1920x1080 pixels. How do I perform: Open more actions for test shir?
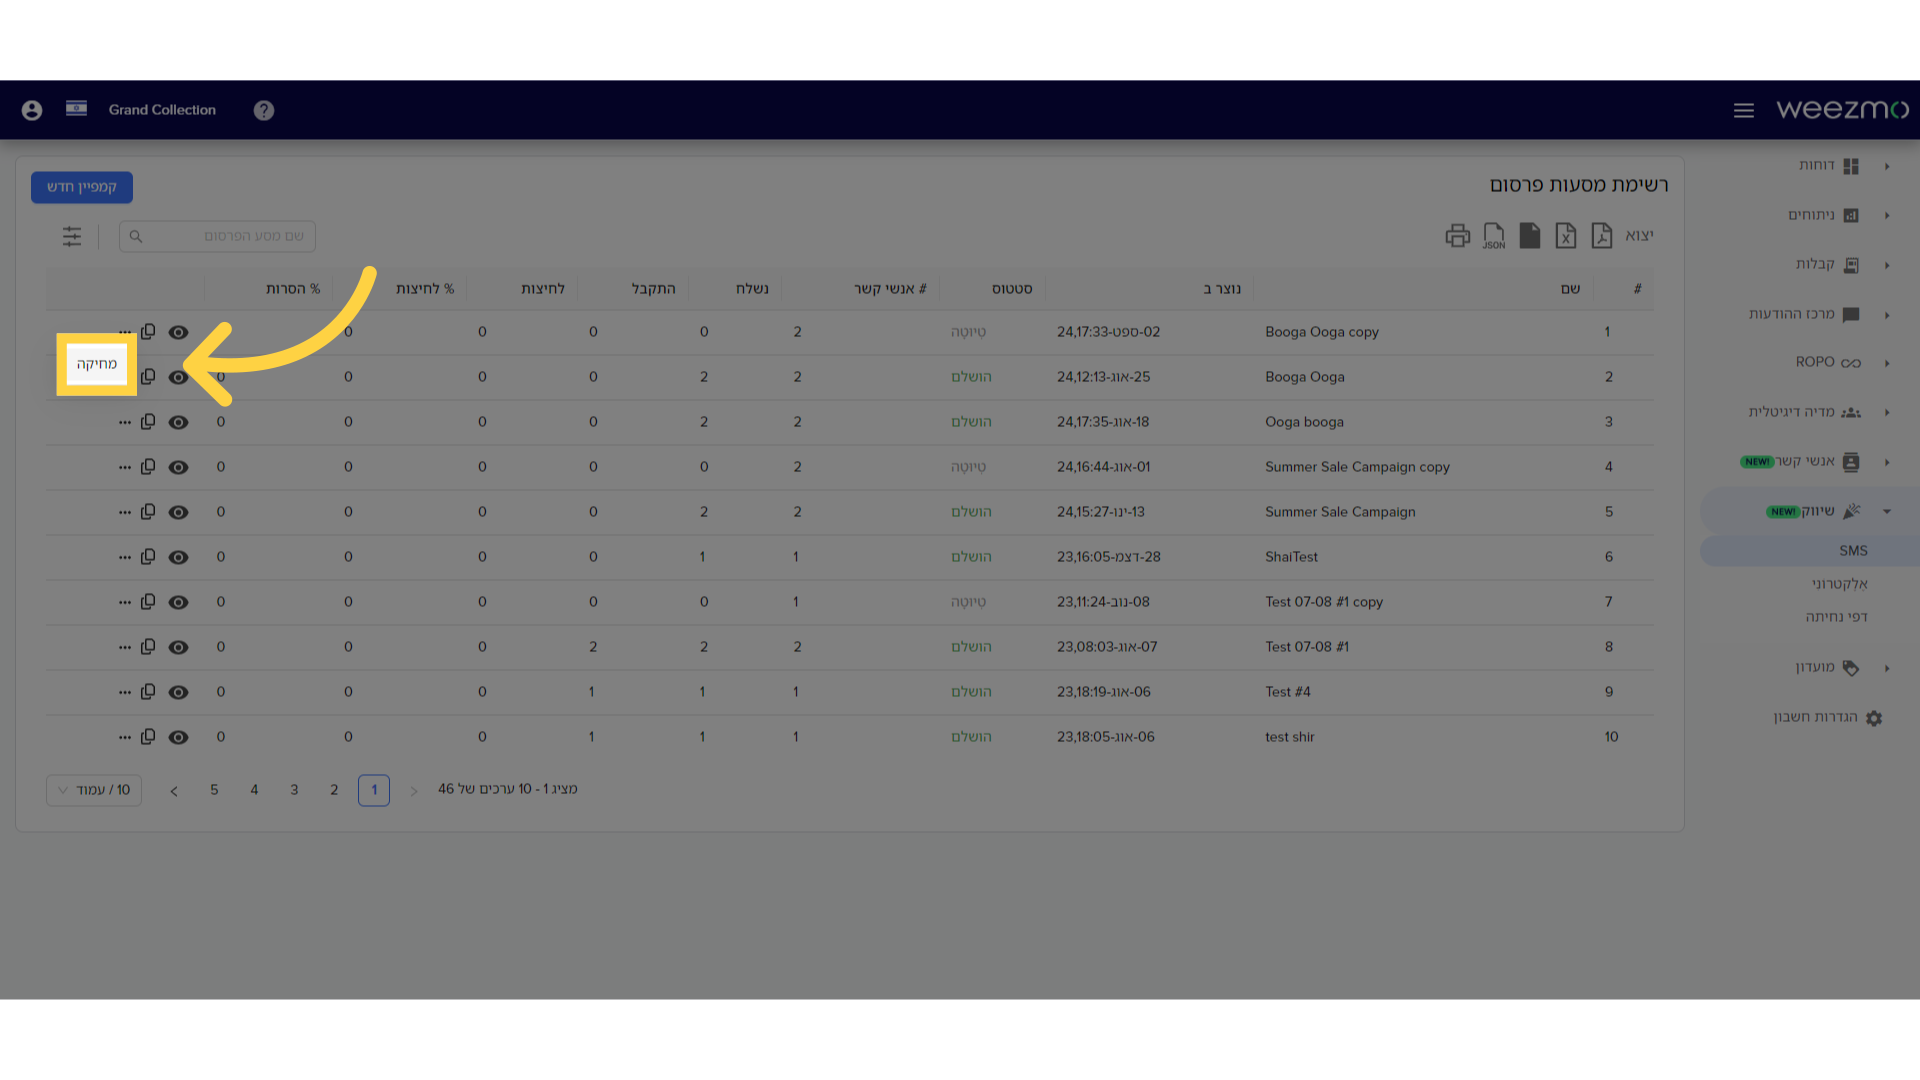[125, 737]
